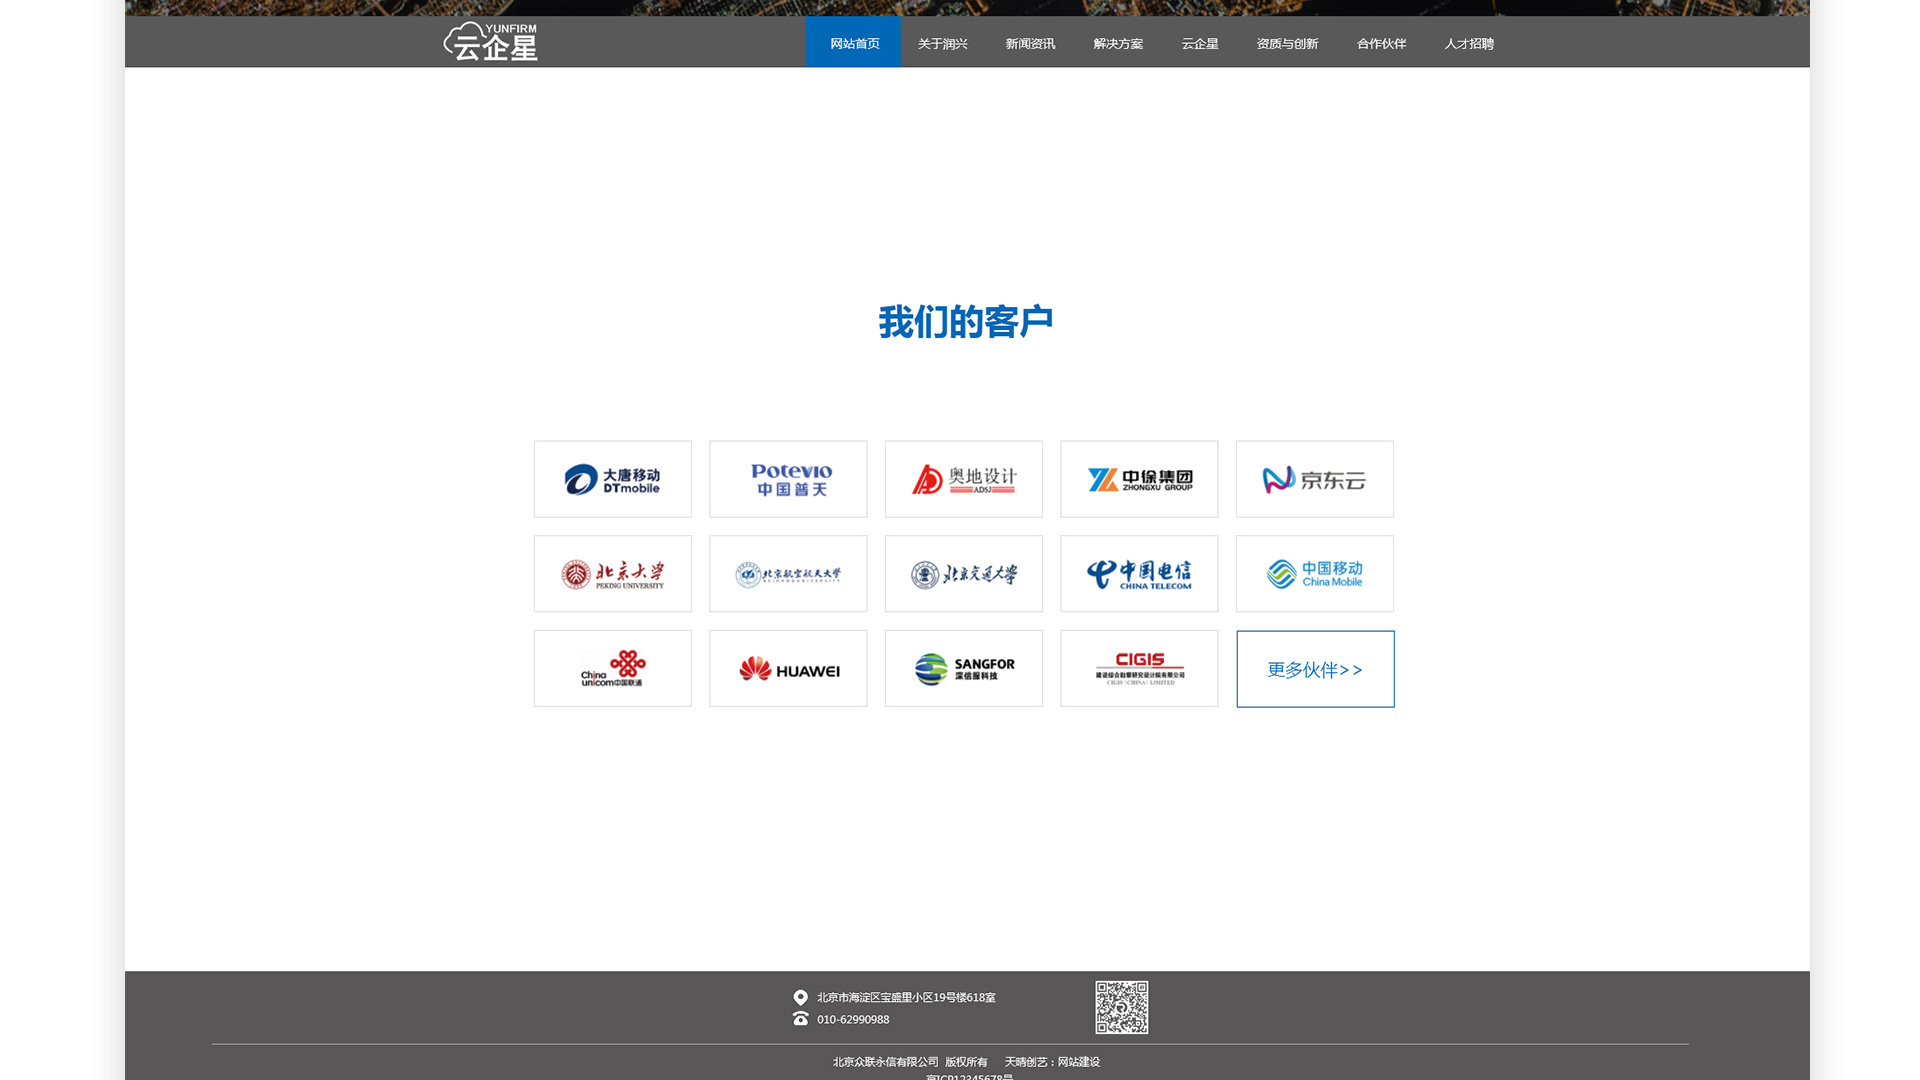Click the China Telecom logo
1920x1080 pixels.
pyautogui.click(x=1139, y=574)
